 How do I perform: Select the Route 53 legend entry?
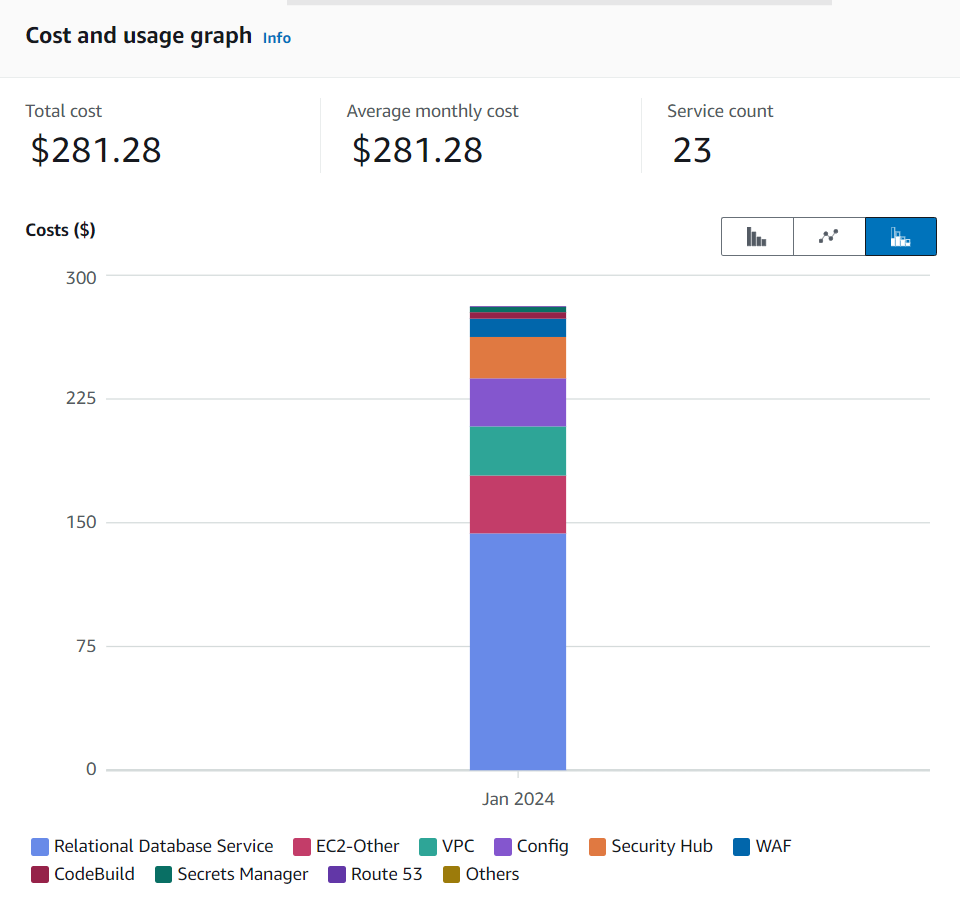coord(376,874)
